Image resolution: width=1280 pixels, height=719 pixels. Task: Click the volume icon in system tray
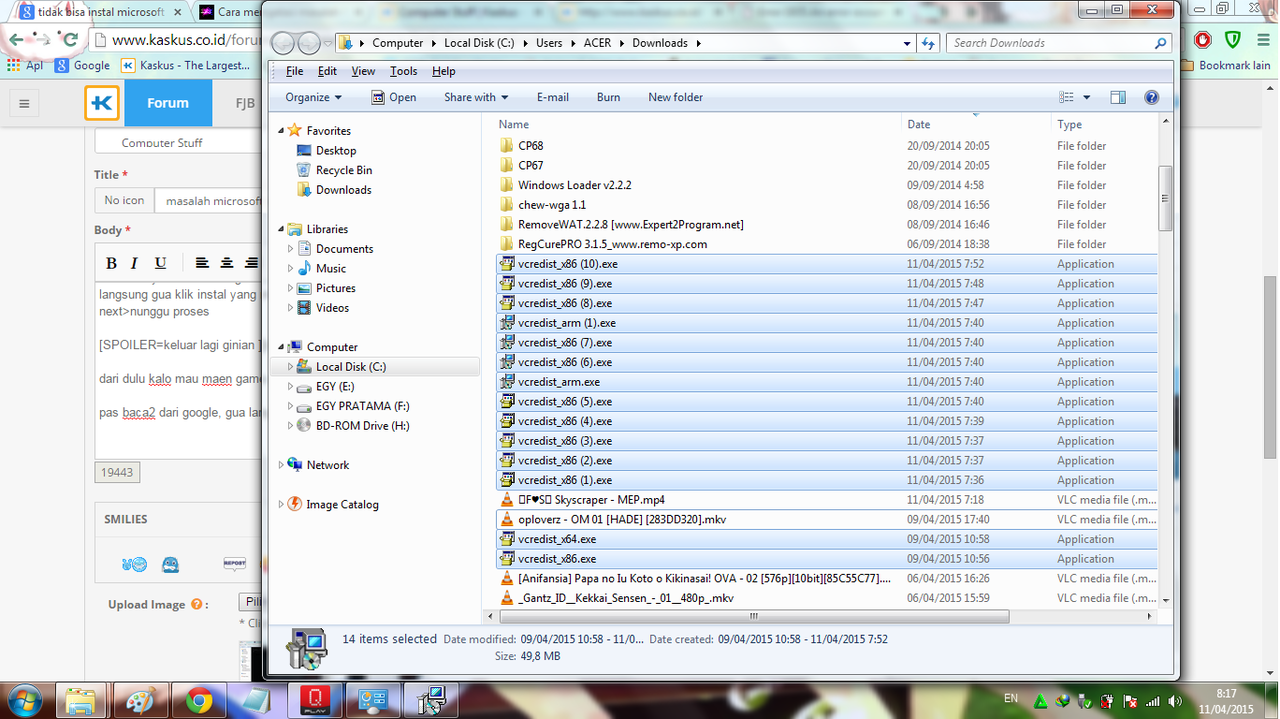click(x=1175, y=701)
